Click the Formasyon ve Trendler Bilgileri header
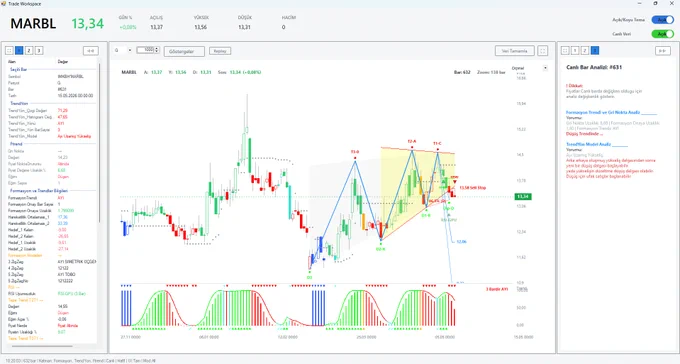 click(39, 191)
